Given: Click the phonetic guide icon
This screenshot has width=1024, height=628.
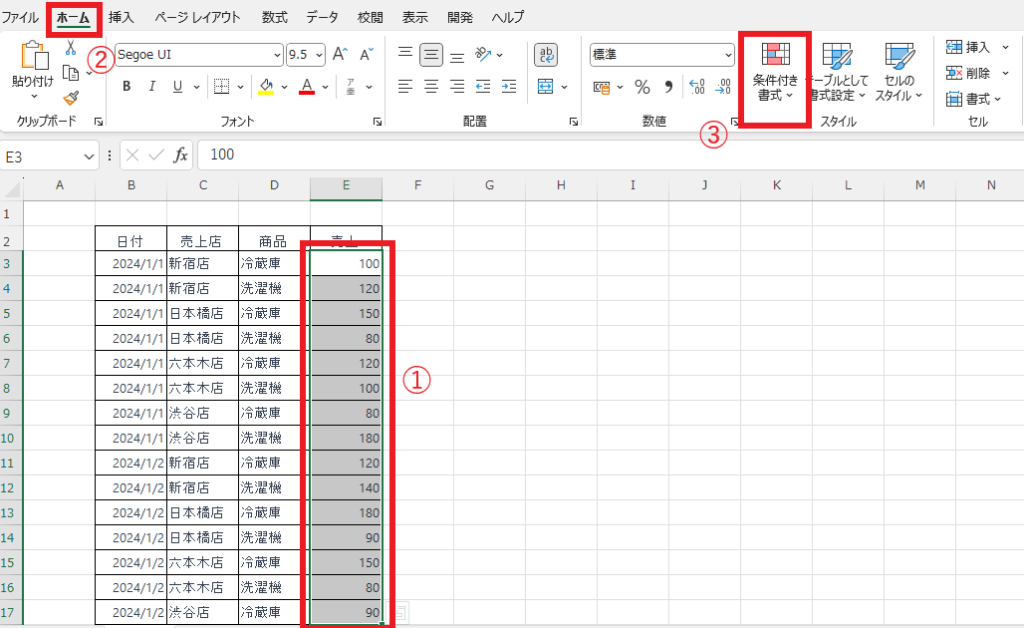Looking at the screenshot, I should click(x=351, y=86).
